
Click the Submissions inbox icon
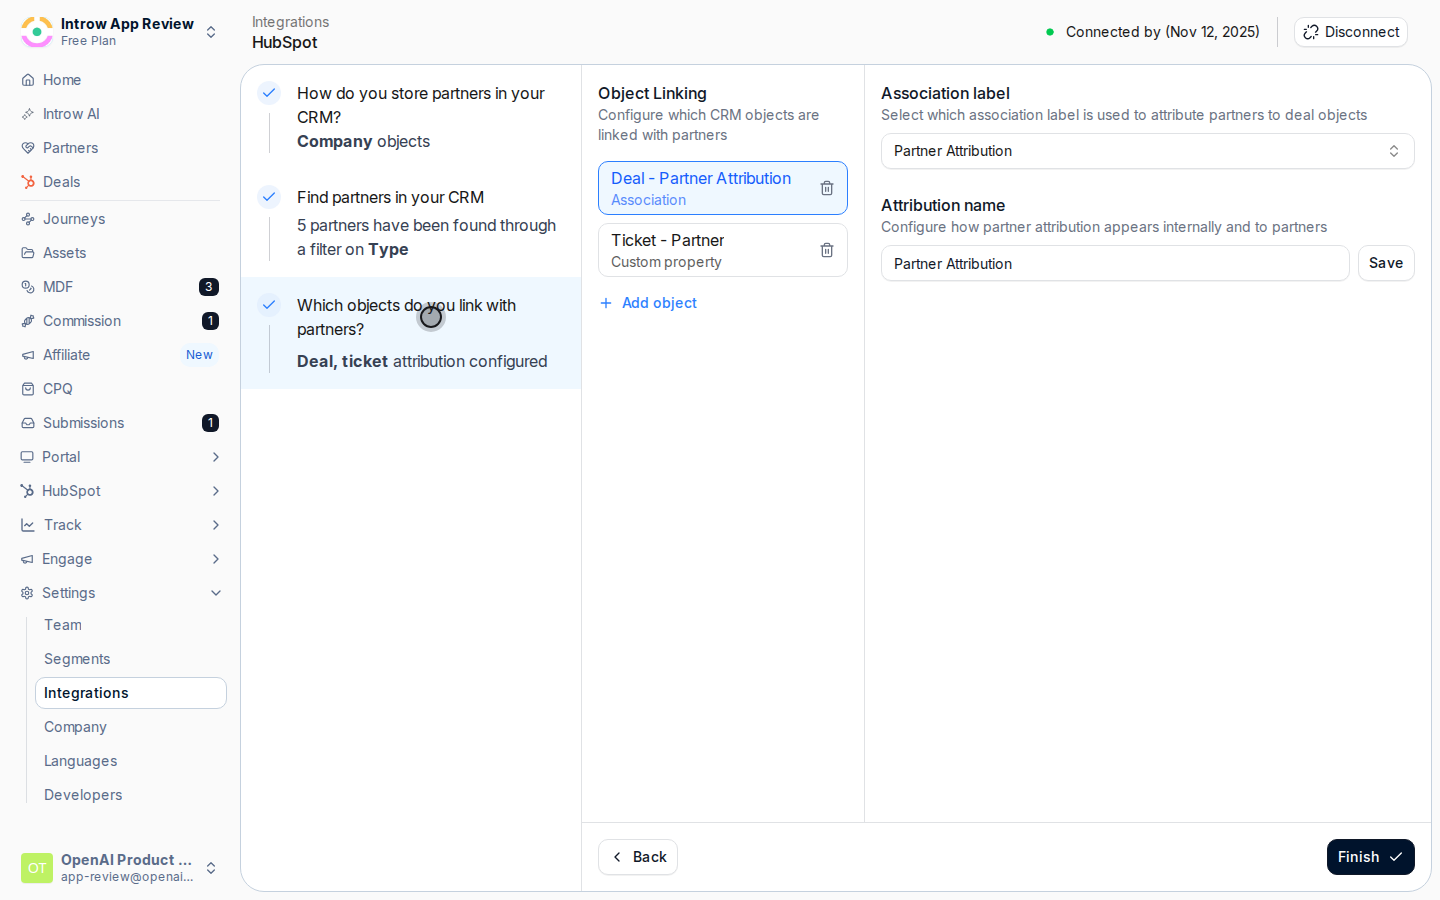[x=28, y=423]
